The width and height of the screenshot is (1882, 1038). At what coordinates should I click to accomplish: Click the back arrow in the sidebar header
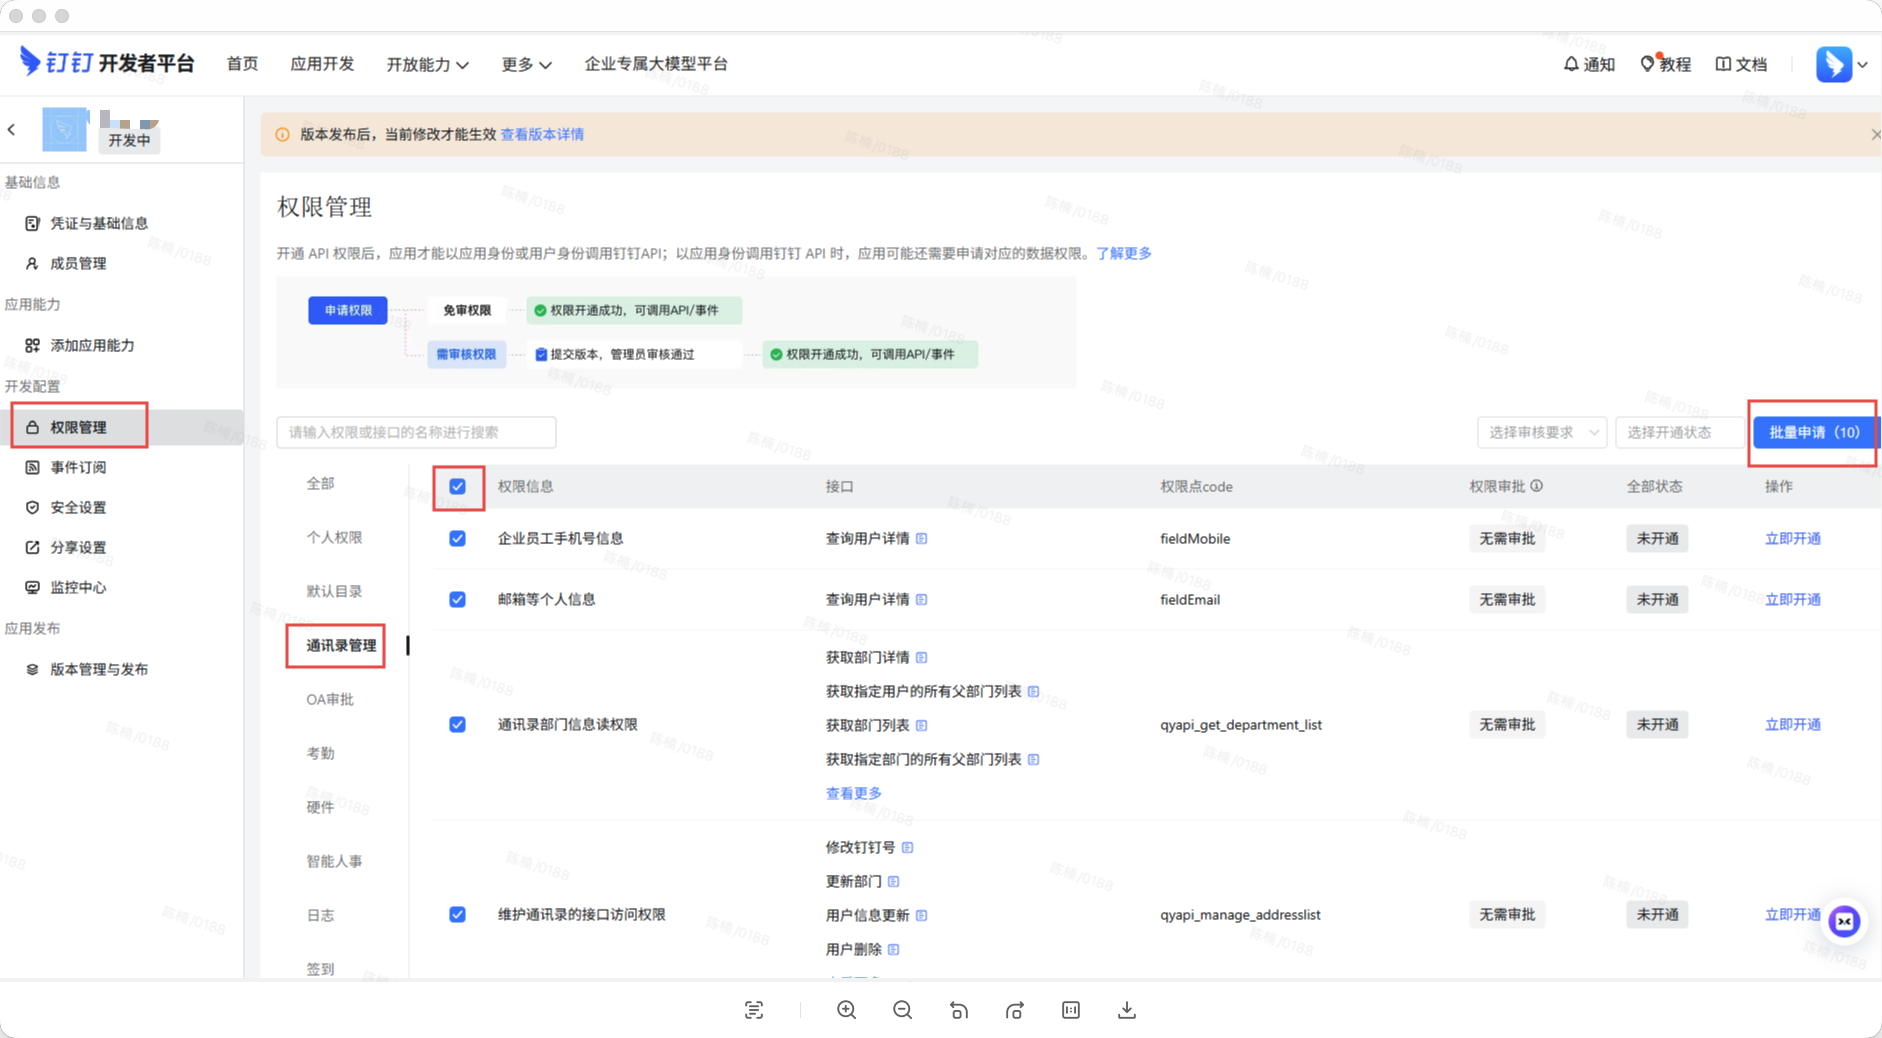pos(12,129)
